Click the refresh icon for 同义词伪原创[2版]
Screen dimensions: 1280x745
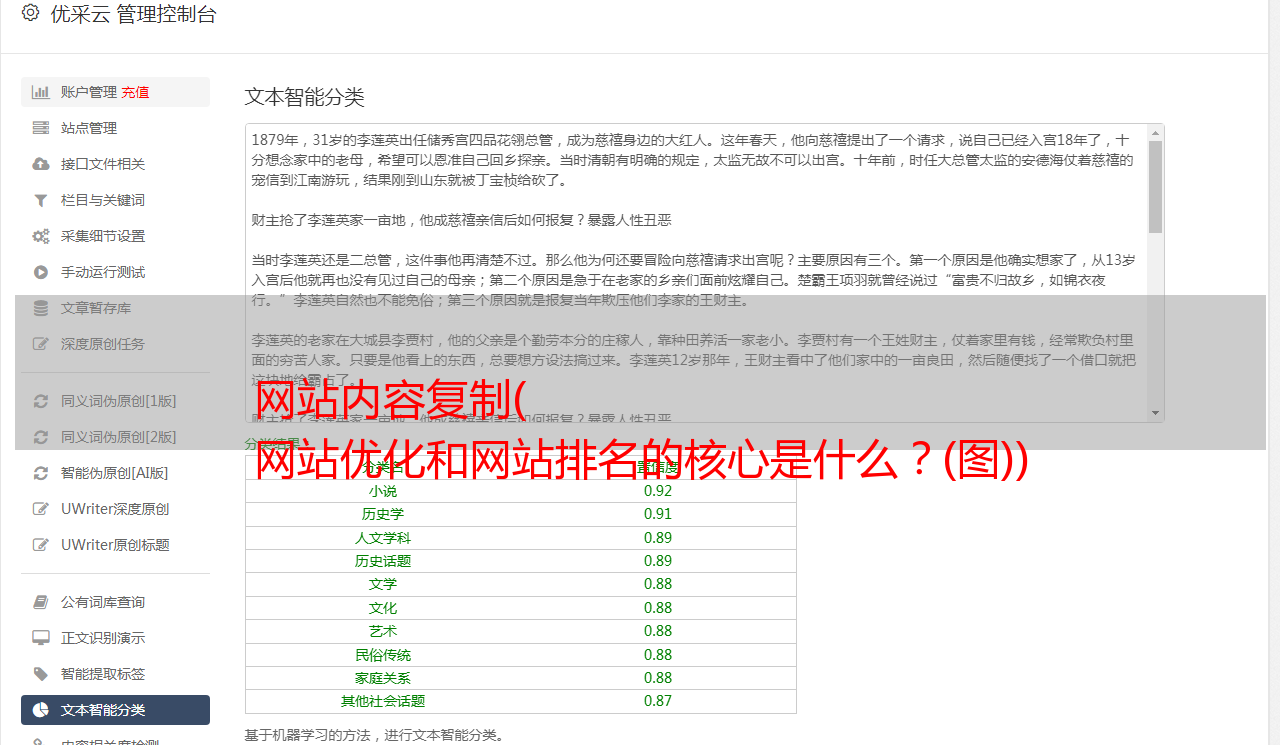click(41, 437)
